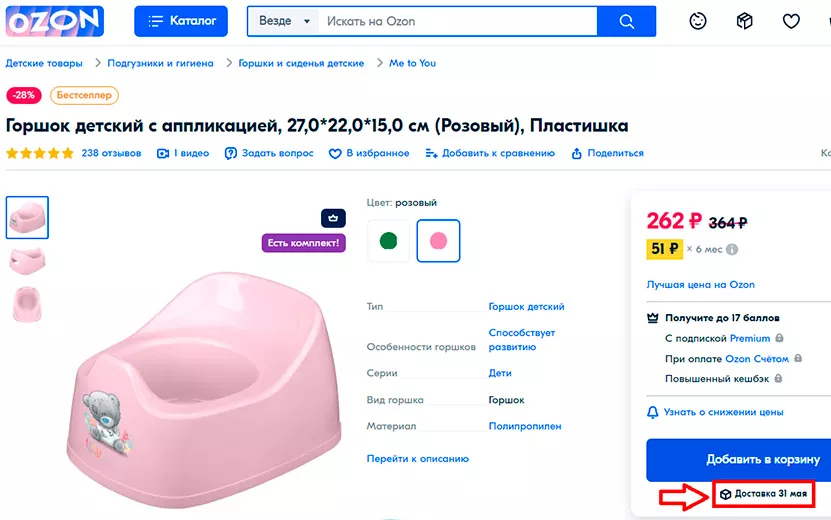831x520 pixels.
Task: Click the search magnifier button
Action: (627, 21)
